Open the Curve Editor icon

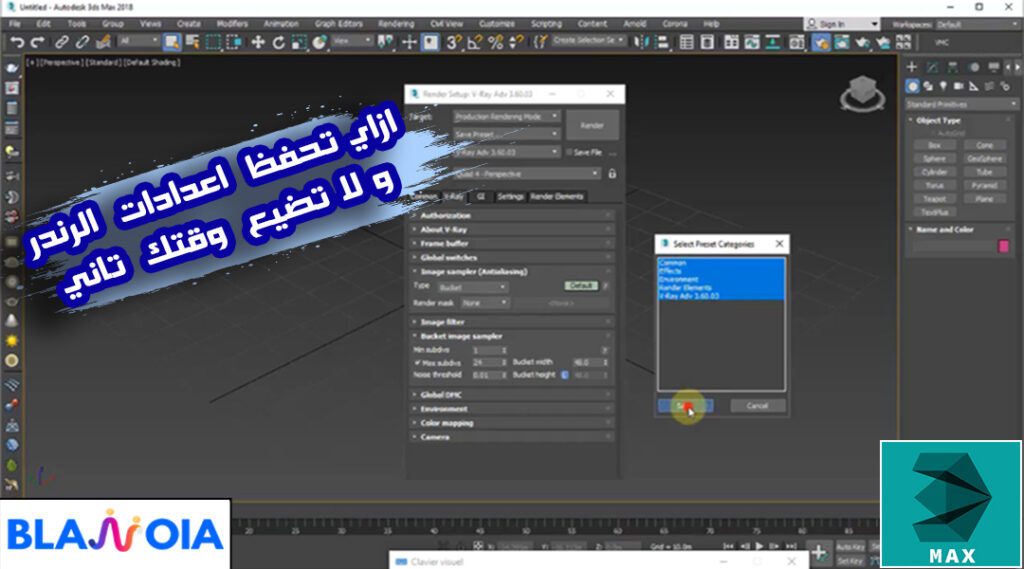pyautogui.click(x=752, y=42)
